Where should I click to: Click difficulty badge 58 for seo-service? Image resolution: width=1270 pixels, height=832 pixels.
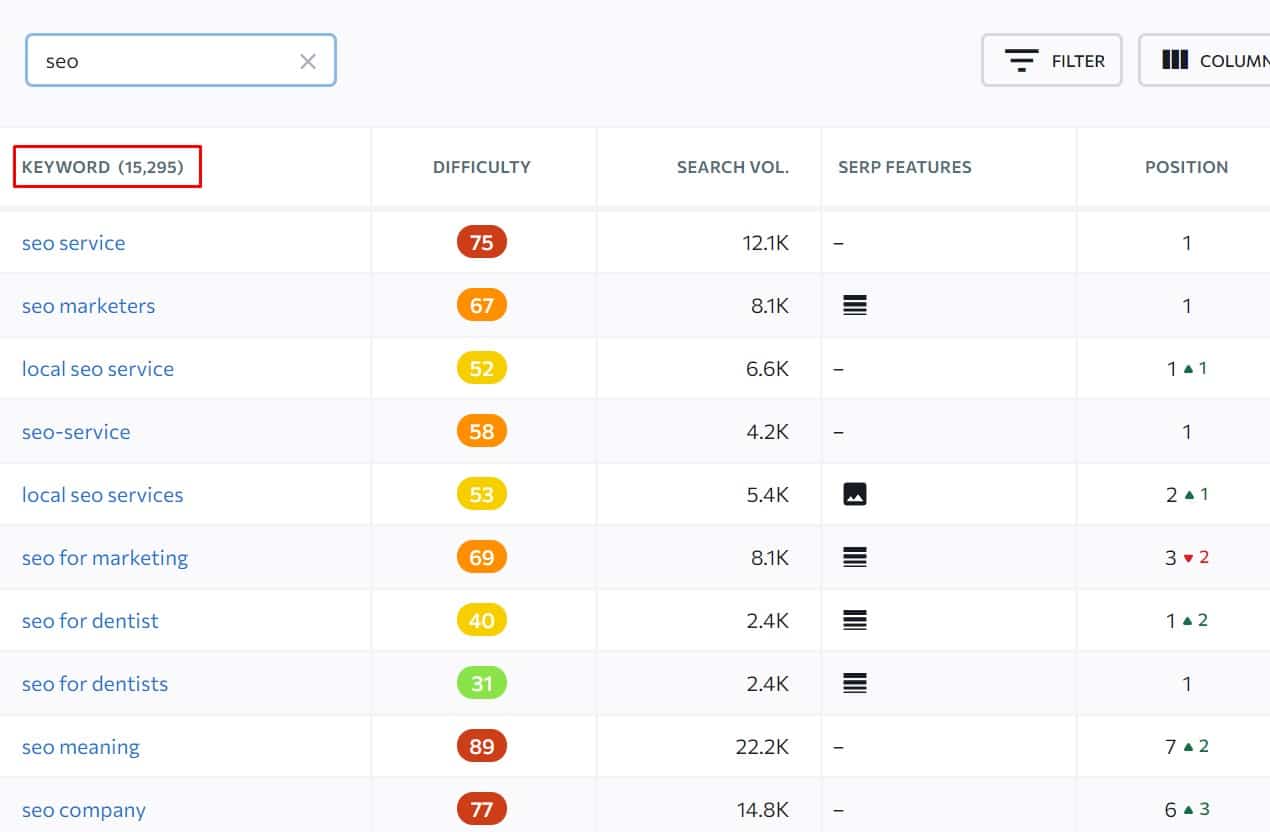click(482, 431)
